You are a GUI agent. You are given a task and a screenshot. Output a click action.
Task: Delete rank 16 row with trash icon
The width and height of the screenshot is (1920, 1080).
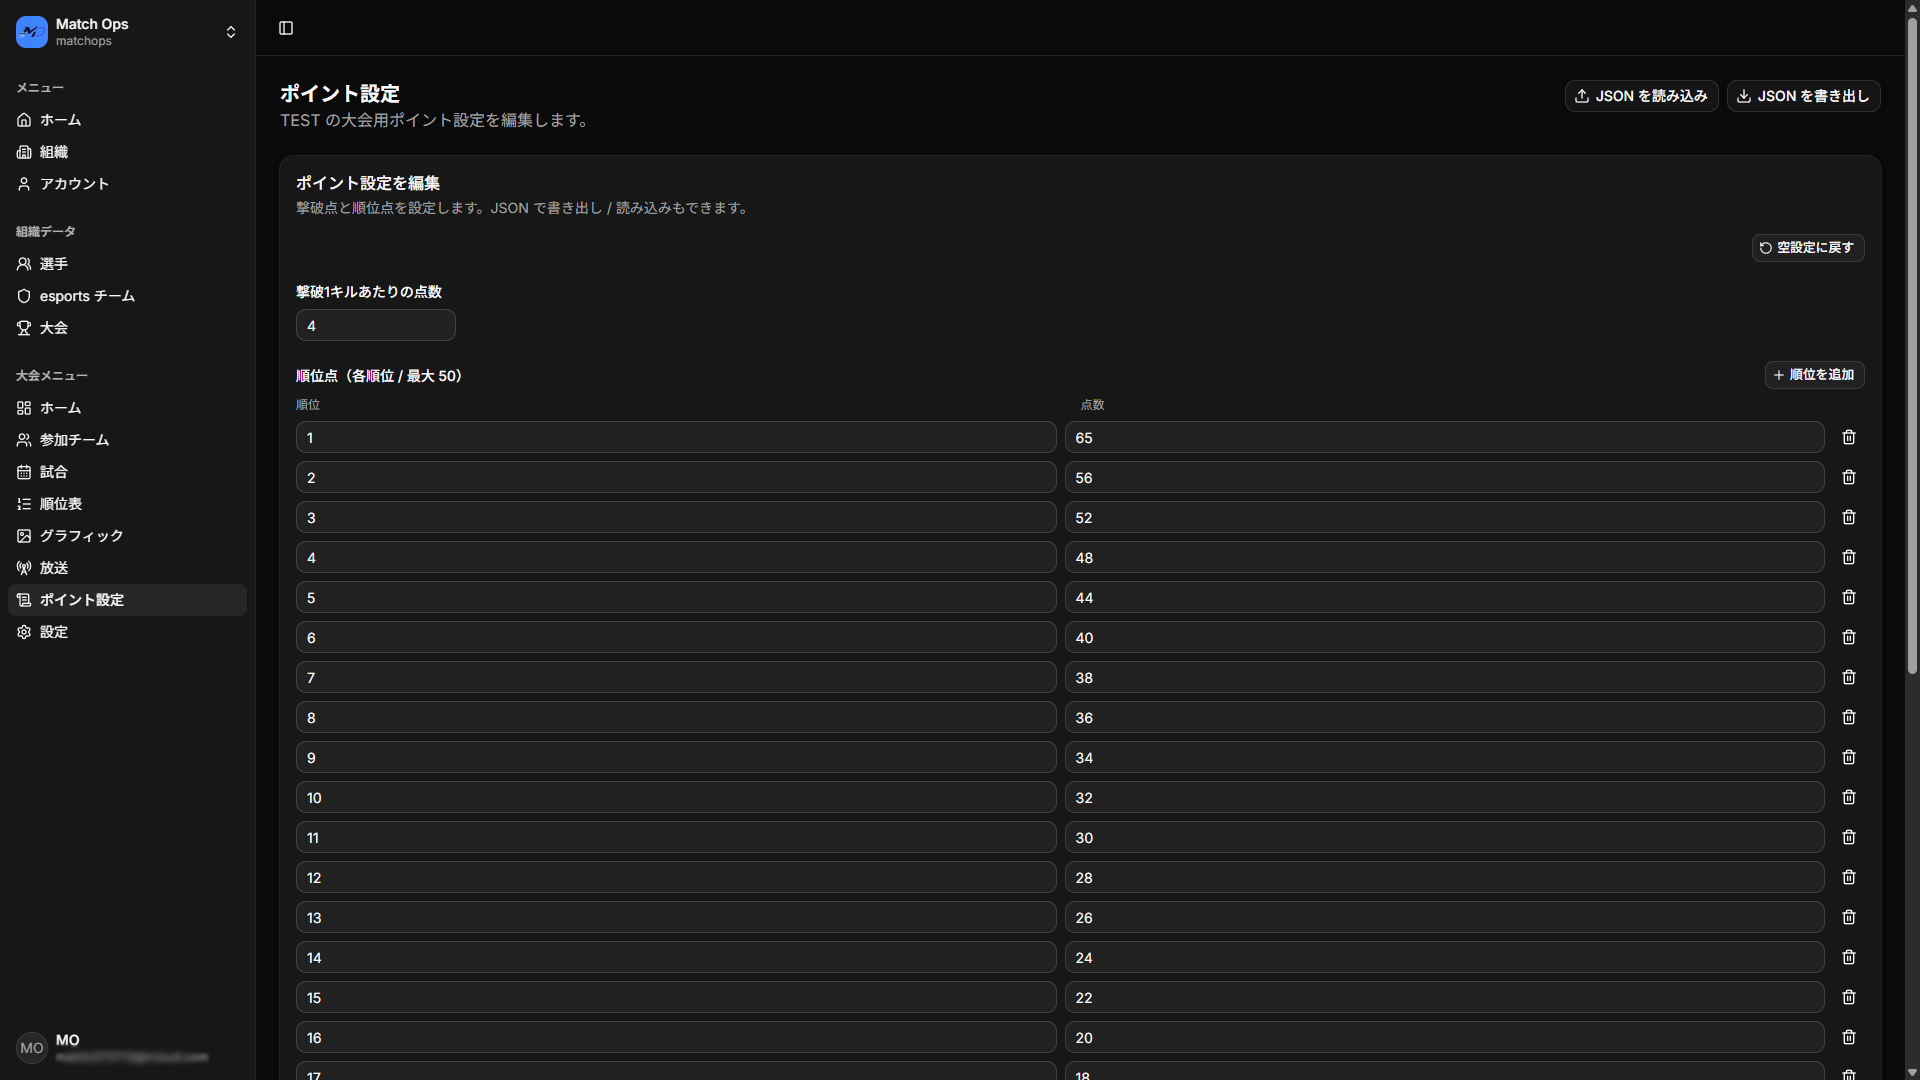point(1849,1037)
